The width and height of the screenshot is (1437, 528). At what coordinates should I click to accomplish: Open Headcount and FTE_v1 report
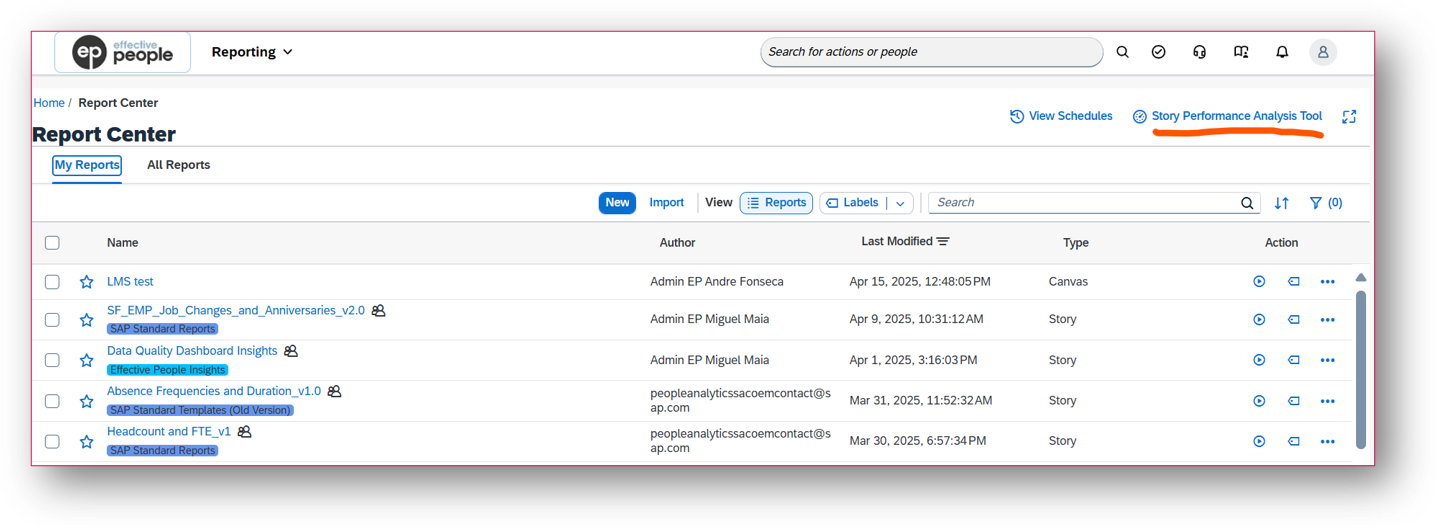[169, 432]
